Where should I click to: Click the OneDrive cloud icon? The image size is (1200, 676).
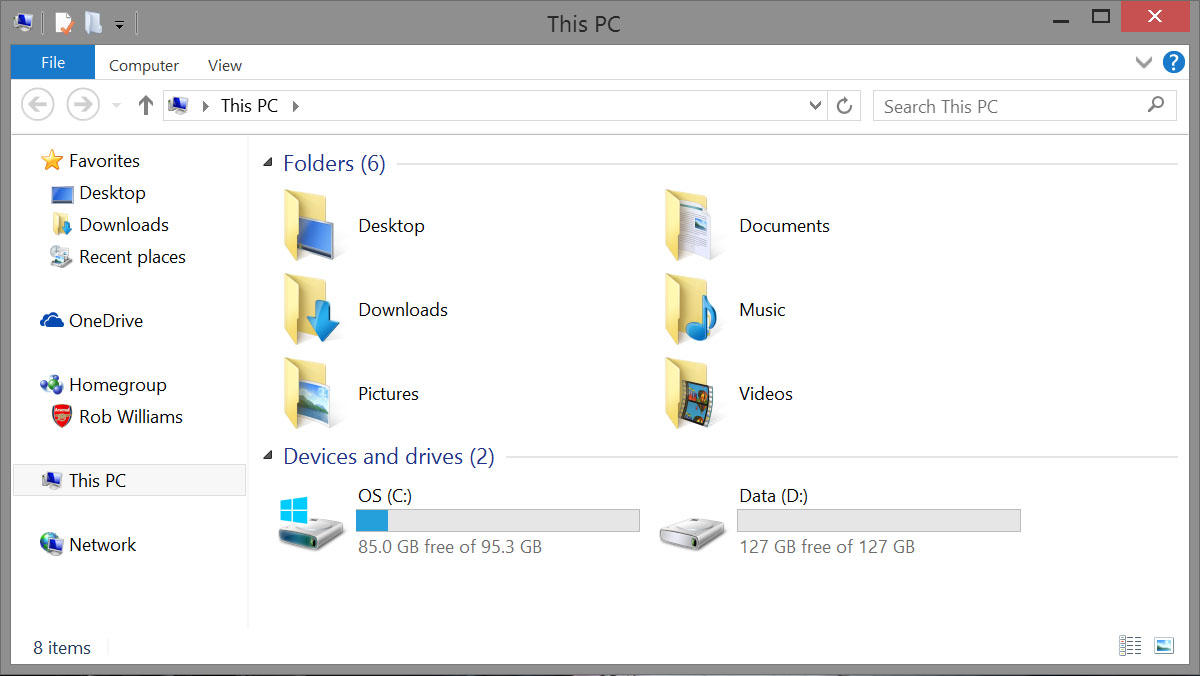pos(52,321)
